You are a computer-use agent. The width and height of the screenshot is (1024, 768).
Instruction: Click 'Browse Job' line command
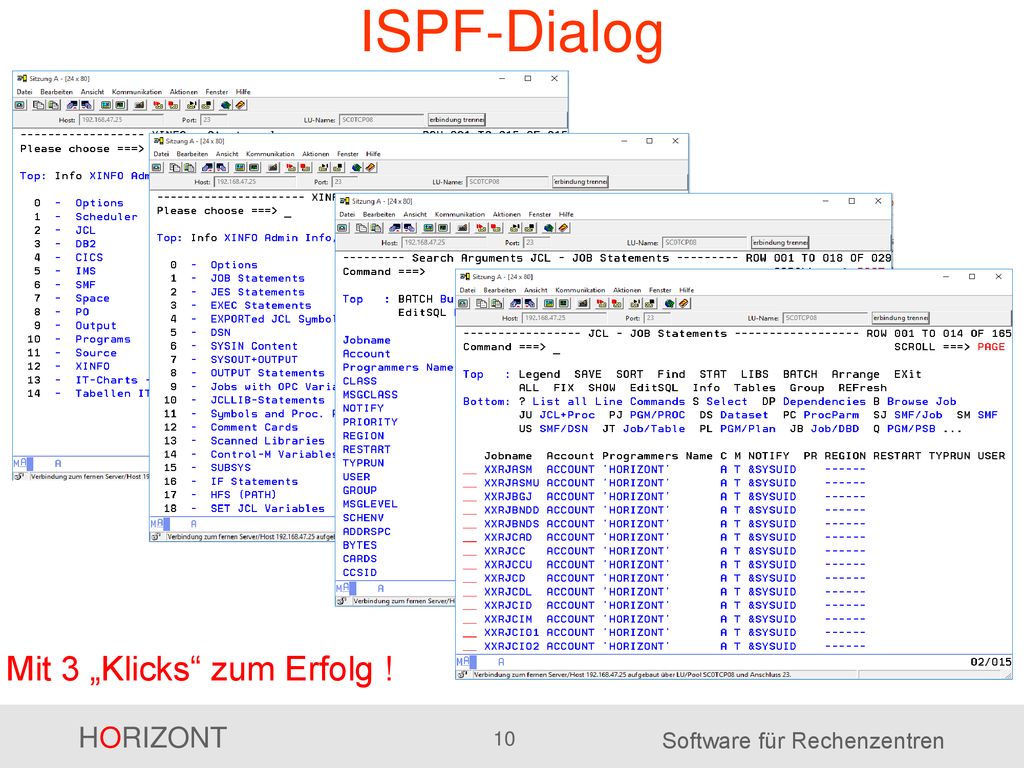[921, 402]
